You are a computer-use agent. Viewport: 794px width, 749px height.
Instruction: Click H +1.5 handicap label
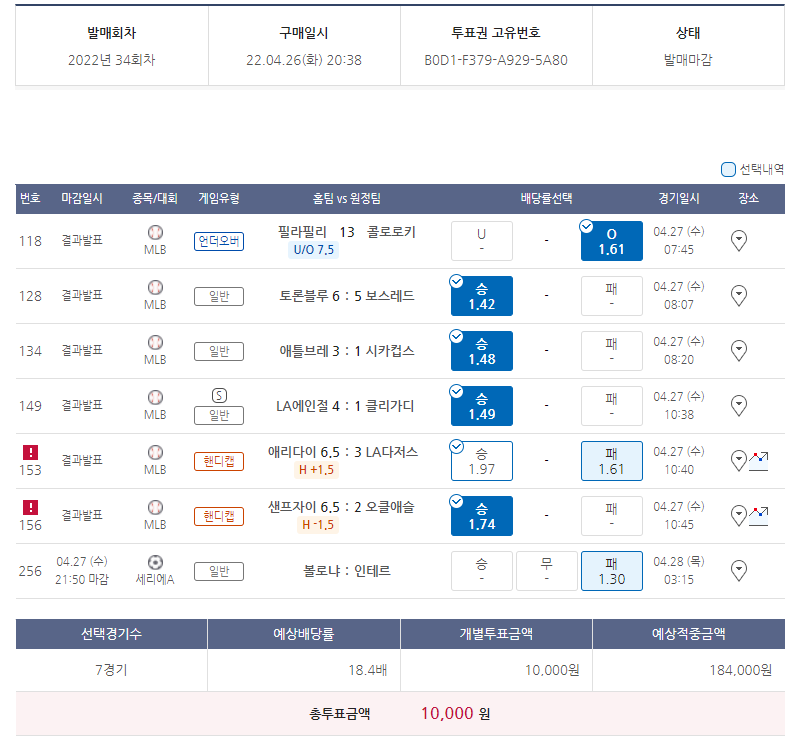coord(316,470)
